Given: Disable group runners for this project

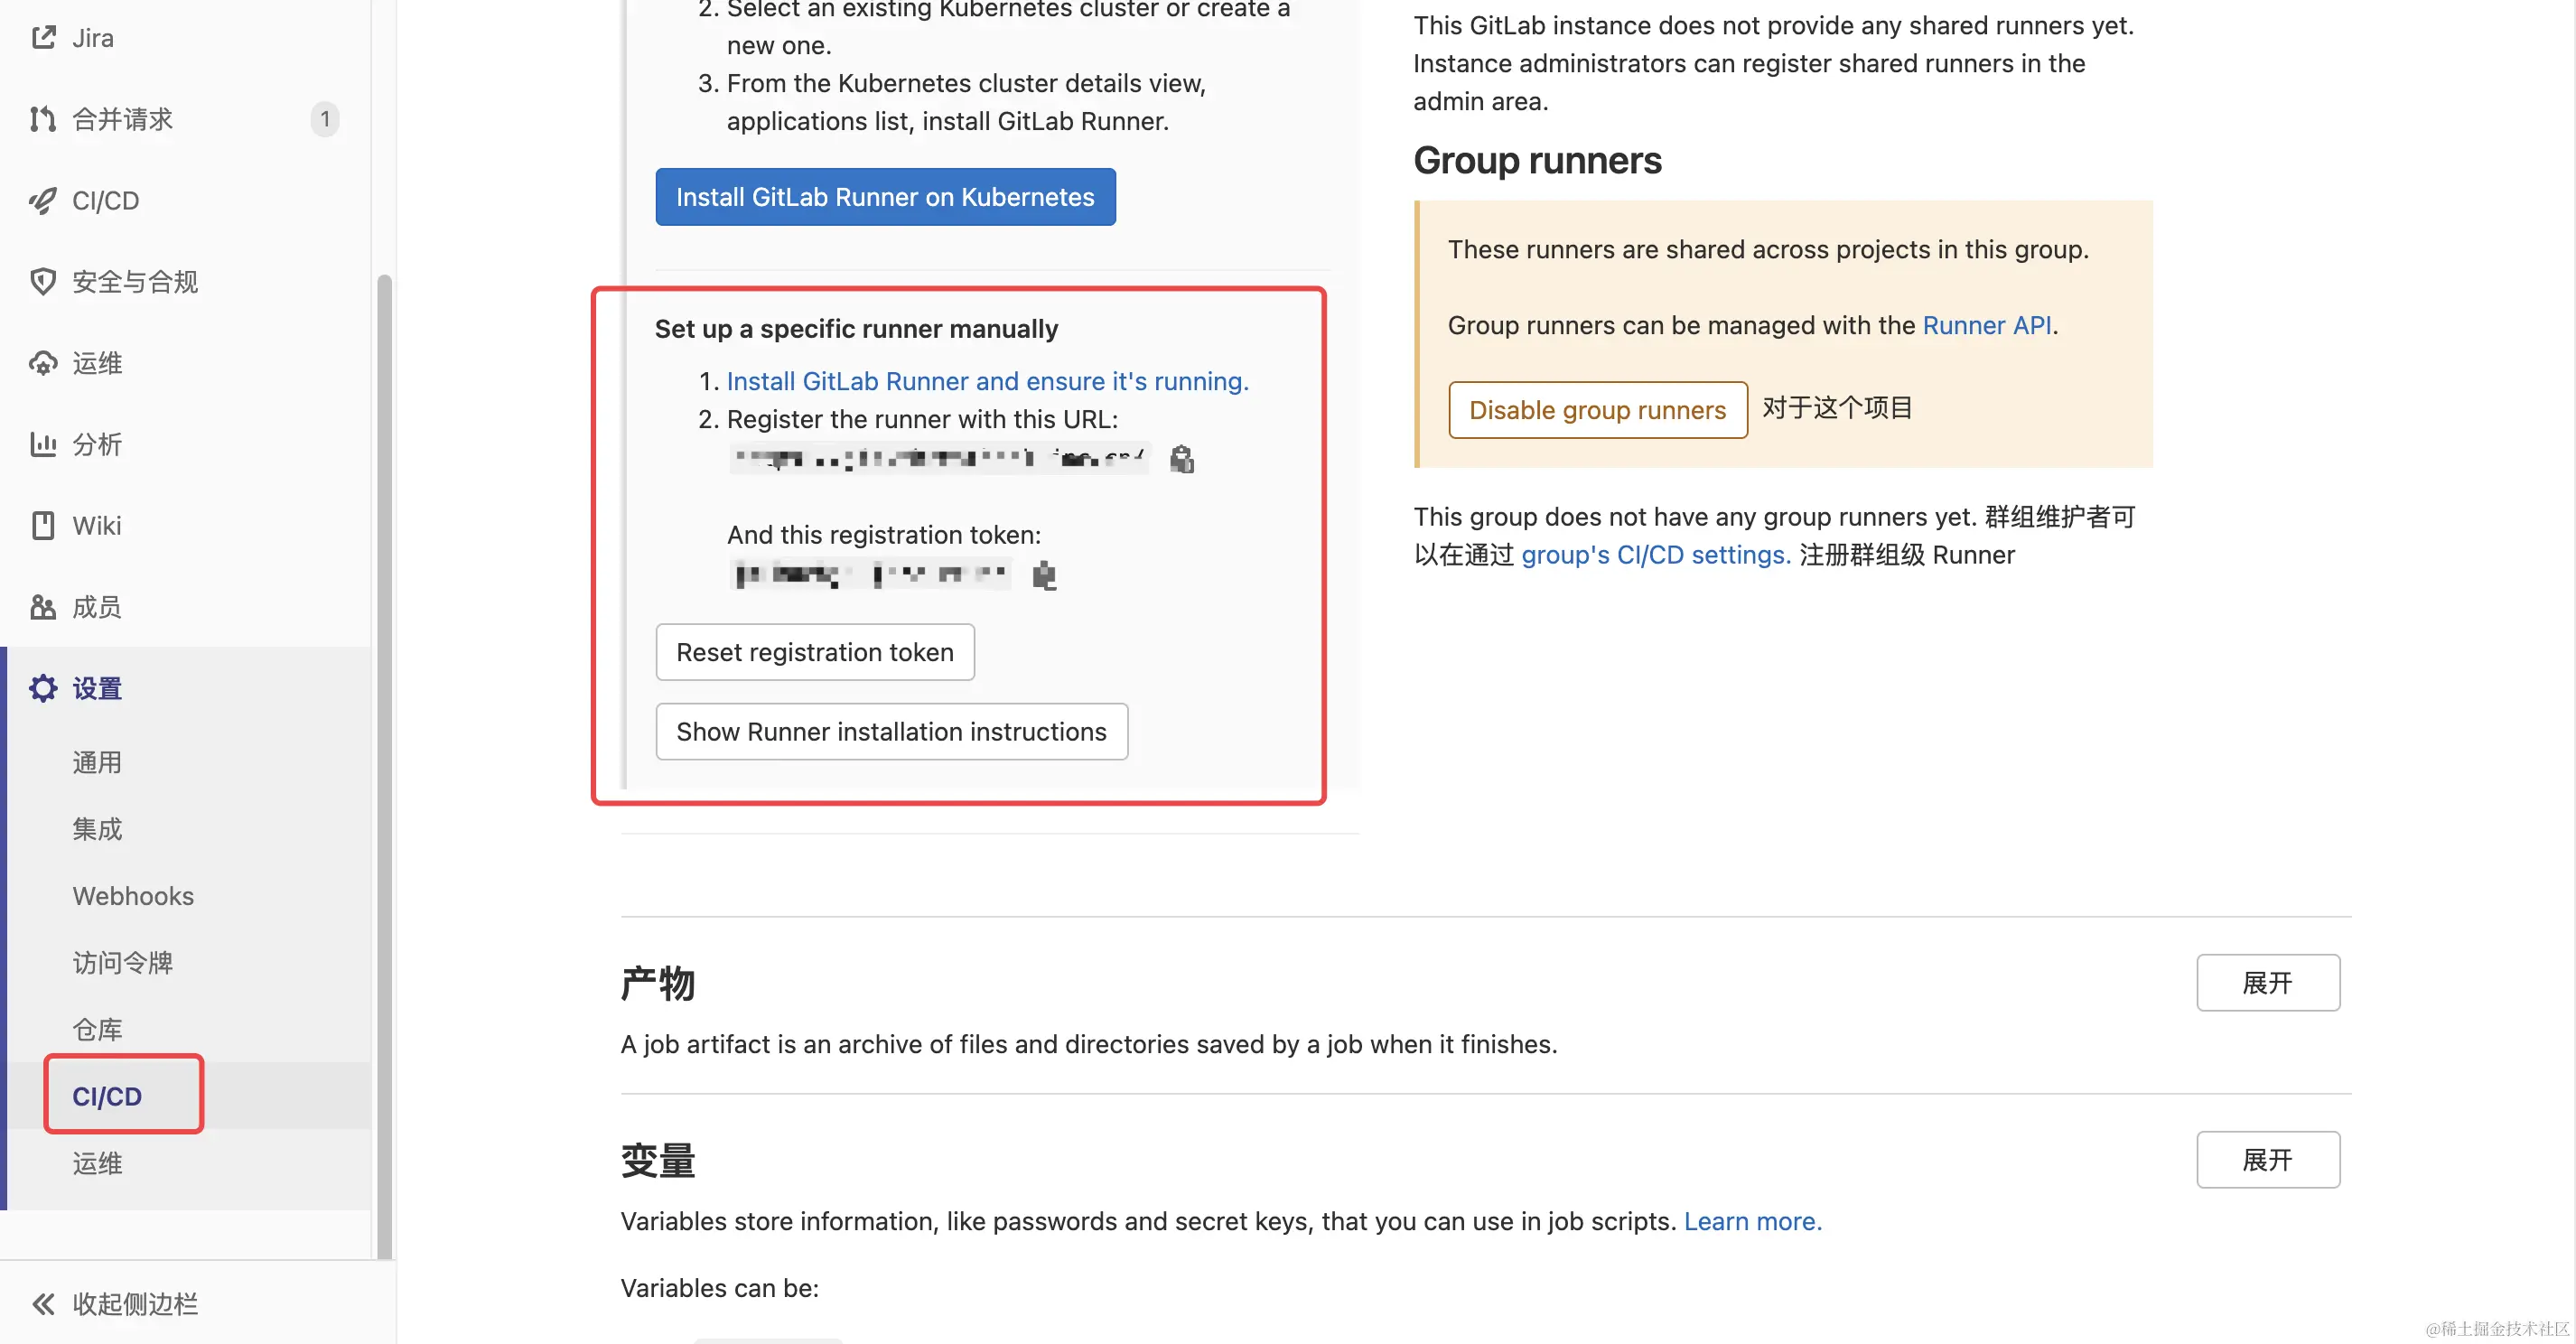Looking at the screenshot, I should click(x=1597, y=410).
